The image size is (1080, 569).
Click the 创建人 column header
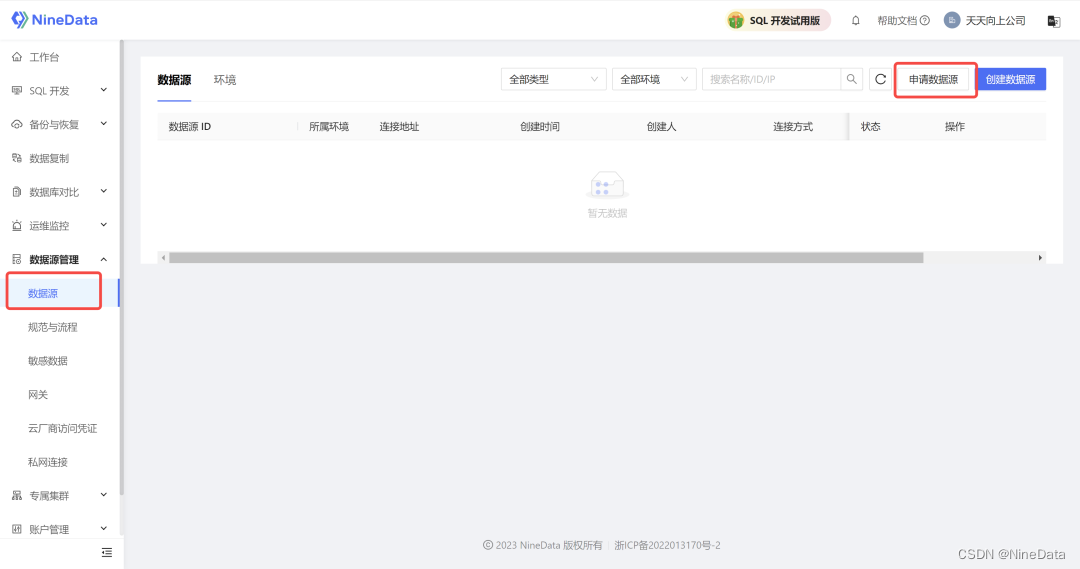pos(661,127)
